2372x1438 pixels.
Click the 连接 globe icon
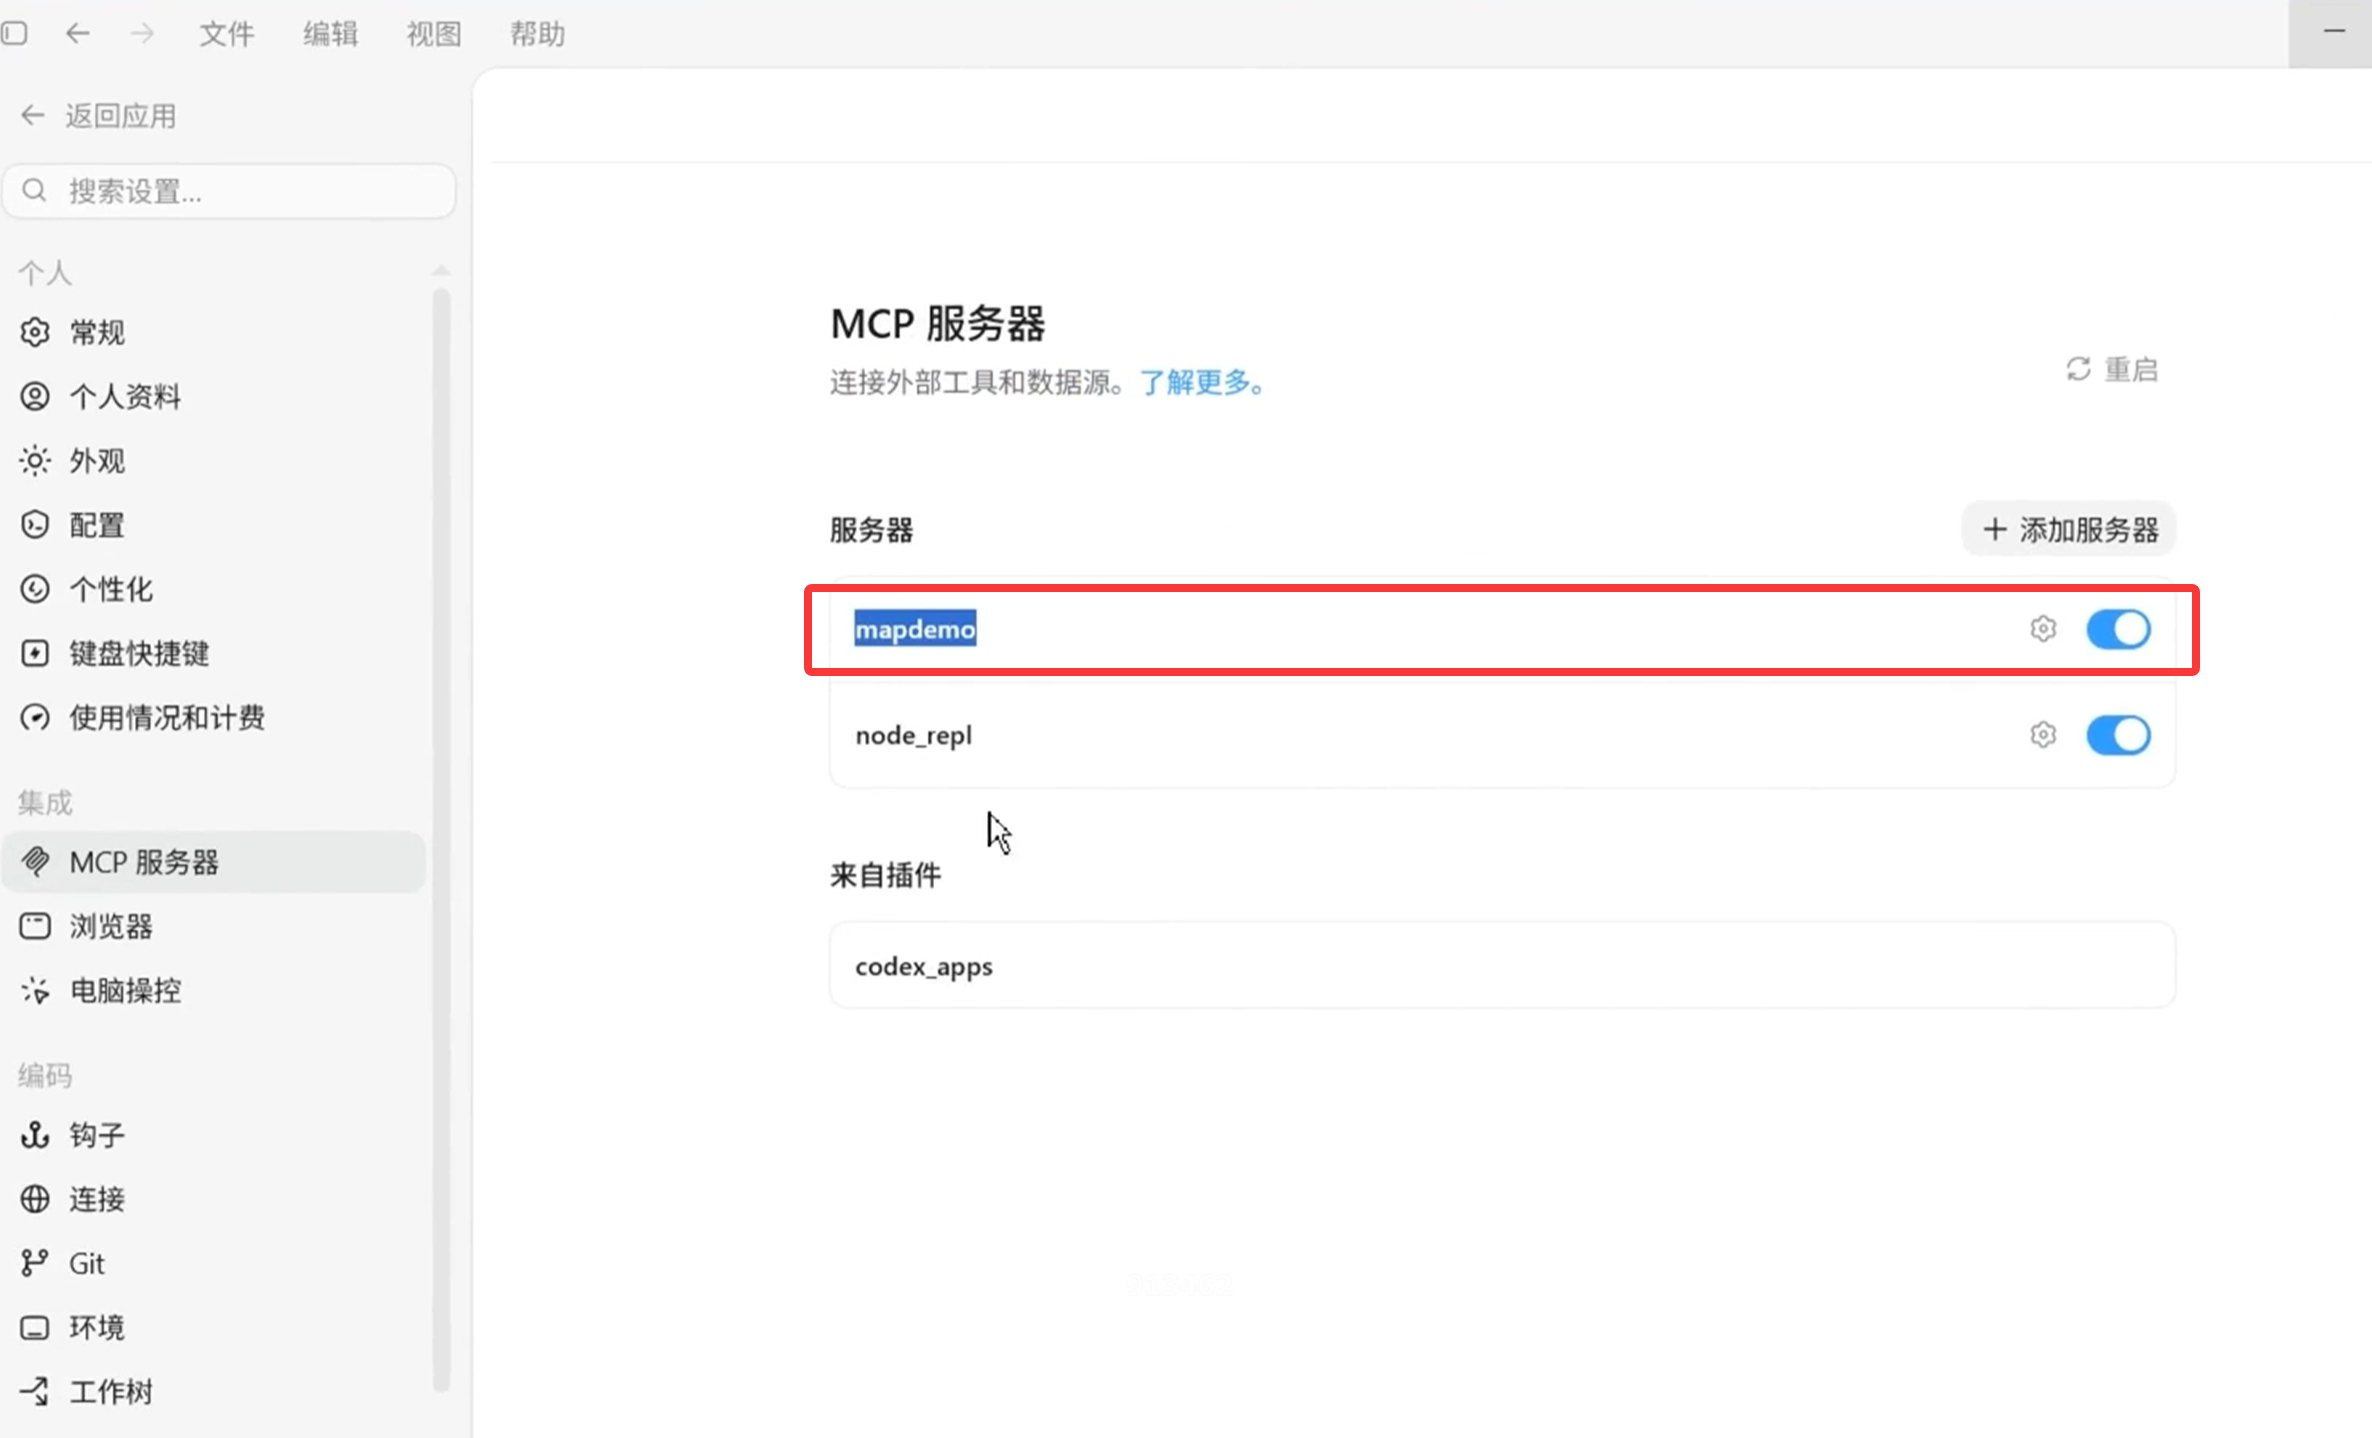[35, 1199]
